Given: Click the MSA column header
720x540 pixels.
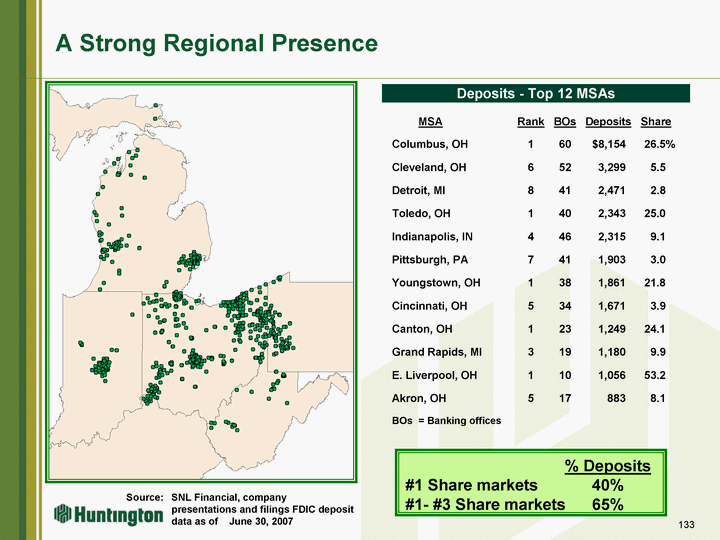Looking at the screenshot, I should [430, 122].
